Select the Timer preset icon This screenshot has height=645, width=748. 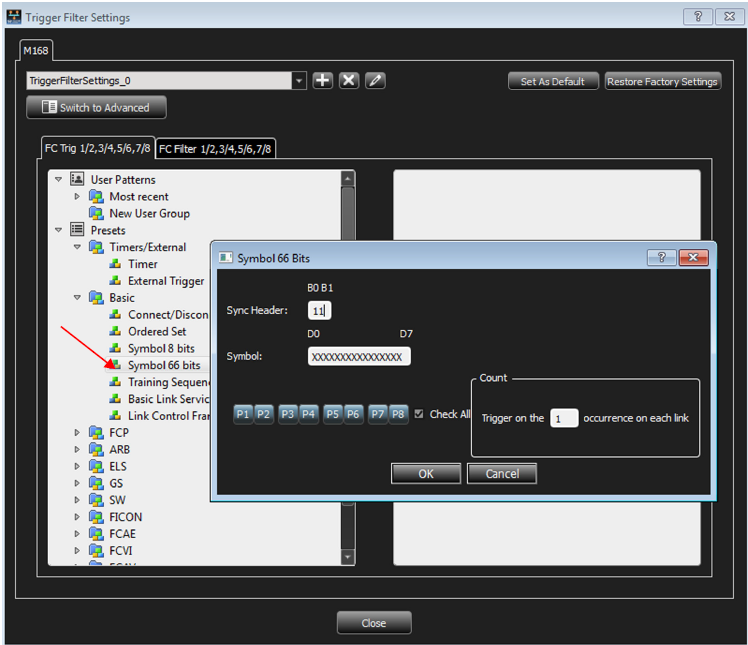[115, 264]
